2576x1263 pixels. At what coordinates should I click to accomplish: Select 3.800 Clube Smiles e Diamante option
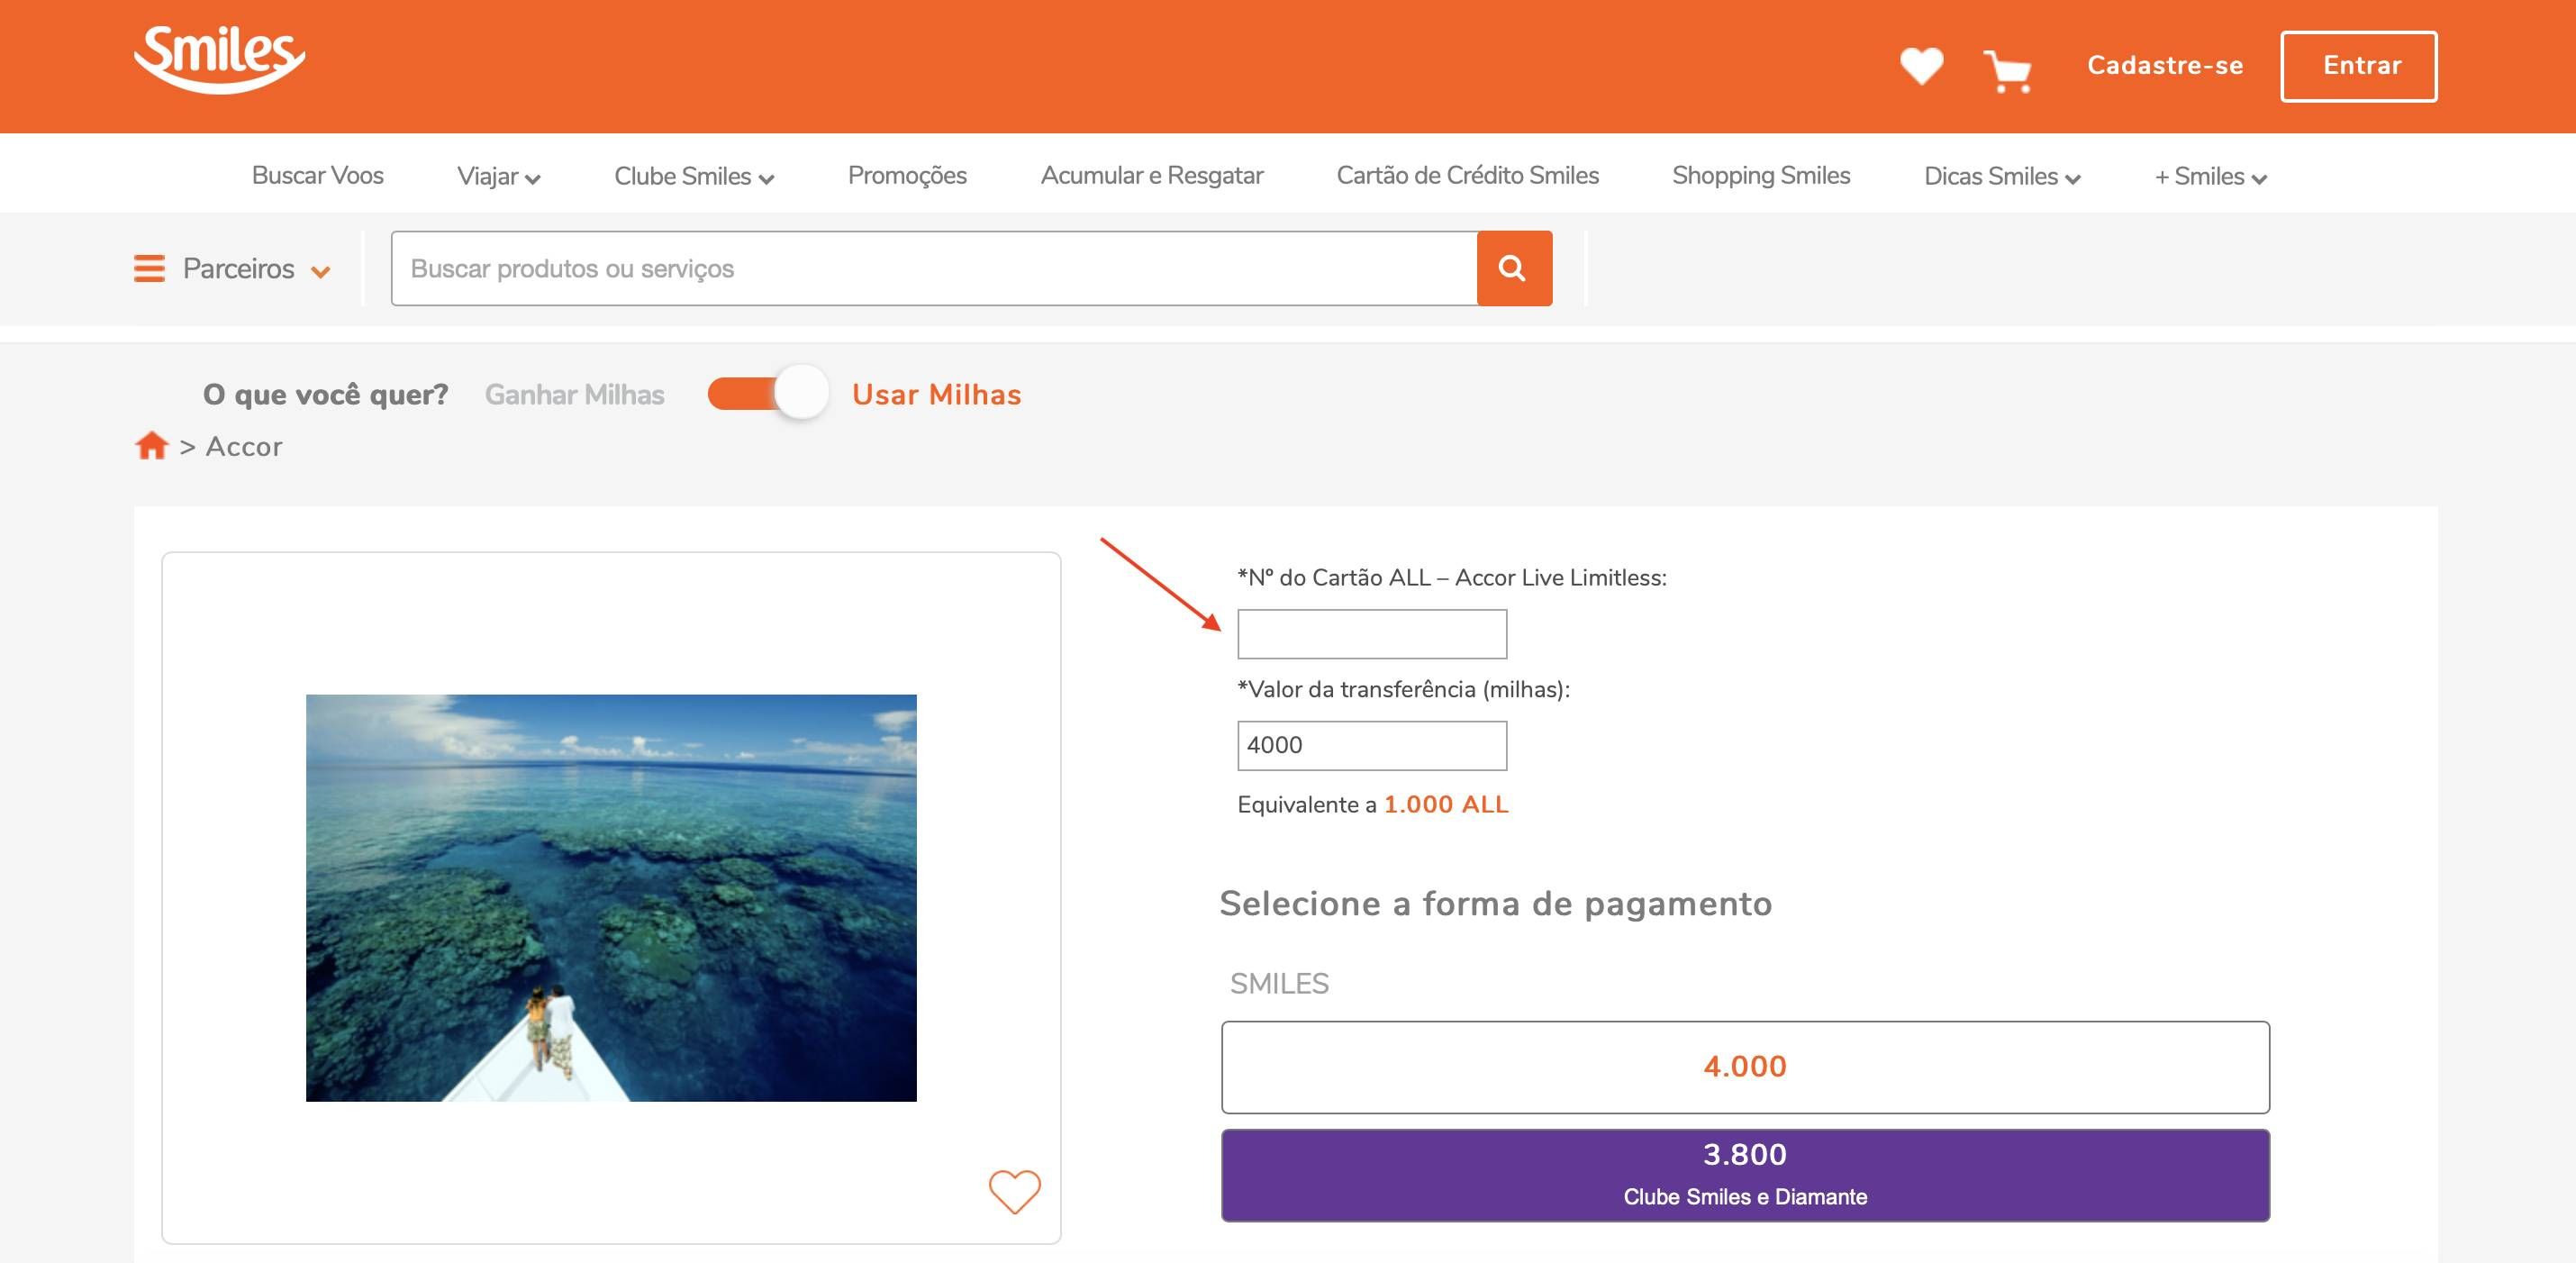coord(1745,1175)
